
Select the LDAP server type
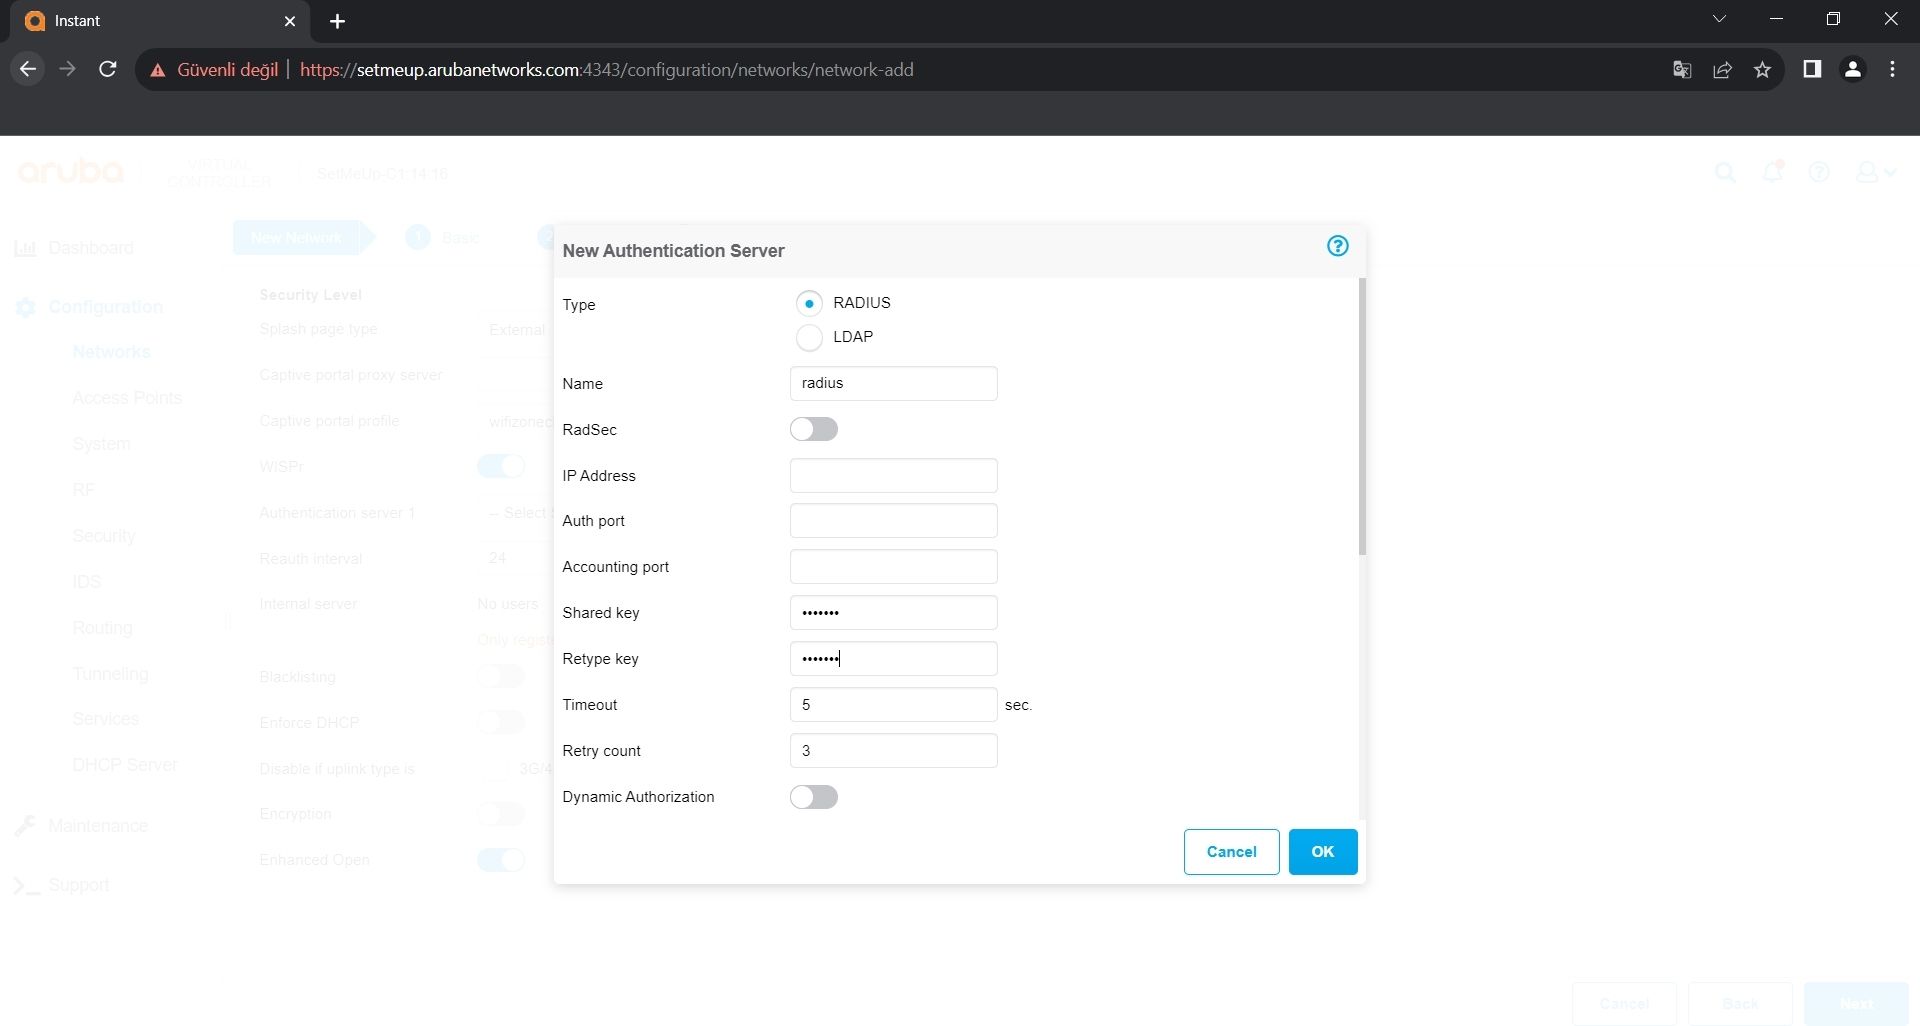[x=809, y=338]
